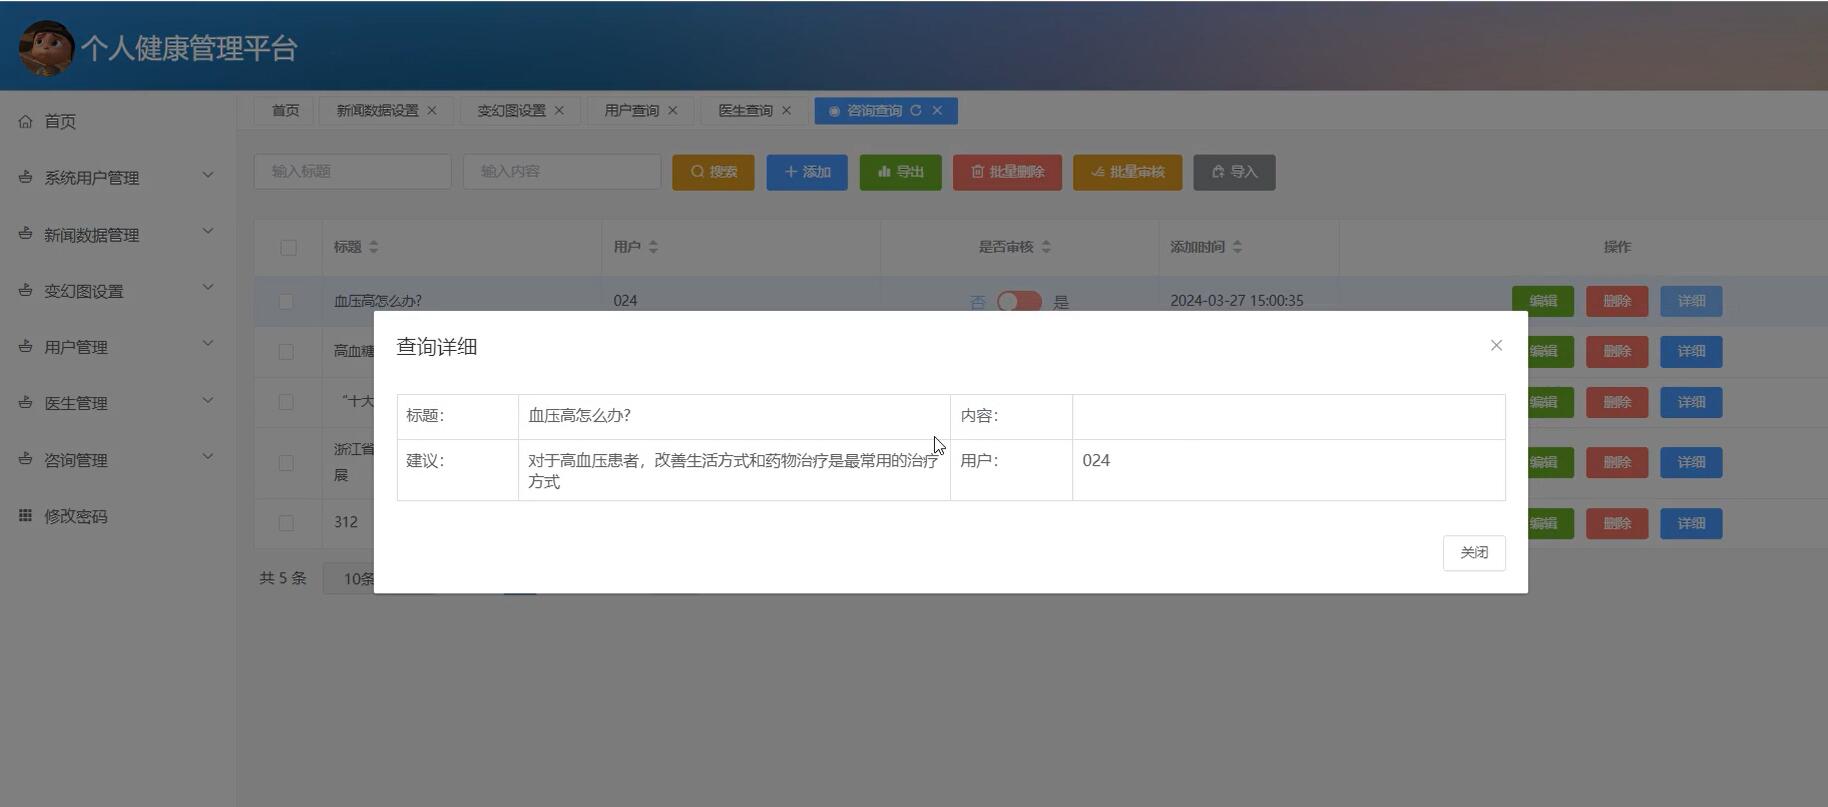
Task: Click the 血压高怎么办? title in dialog
Action: [579, 416]
